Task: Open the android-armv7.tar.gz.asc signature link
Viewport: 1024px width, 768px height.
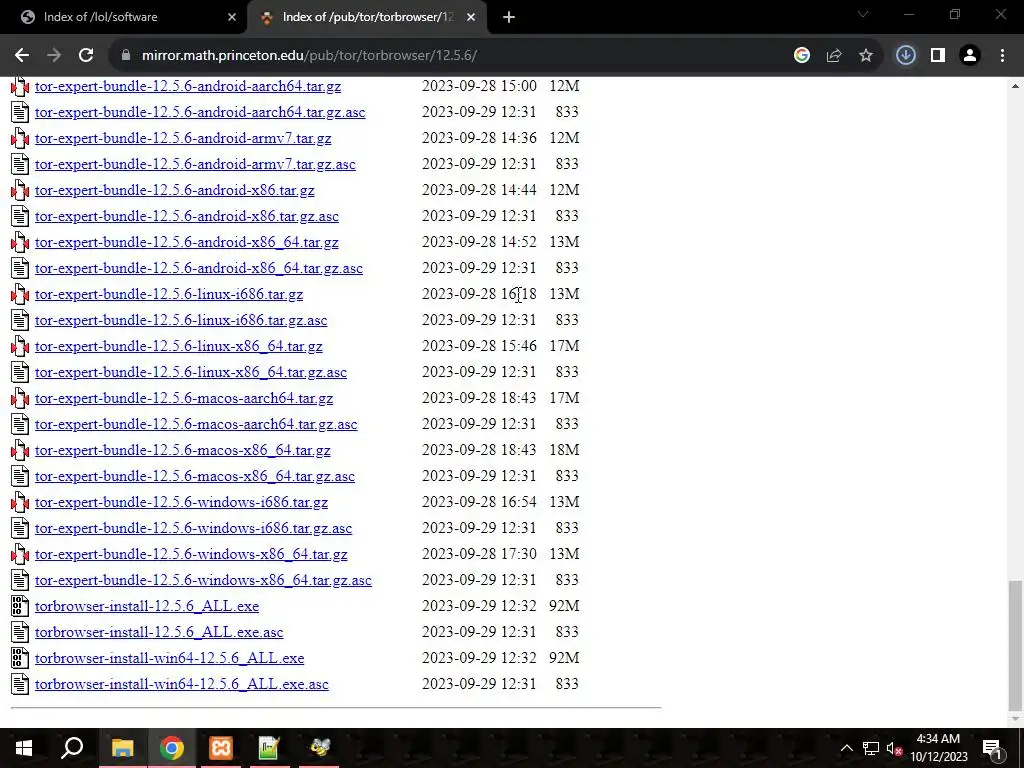Action: point(195,164)
